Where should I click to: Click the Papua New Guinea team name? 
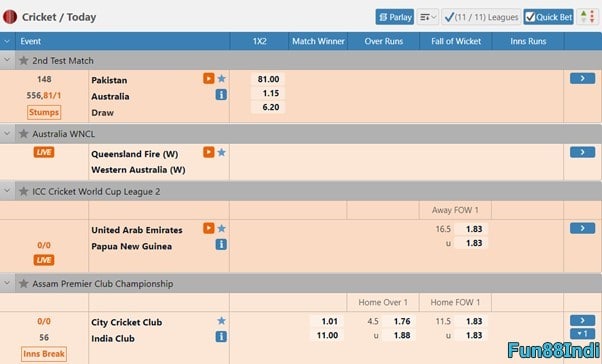point(131,246)
